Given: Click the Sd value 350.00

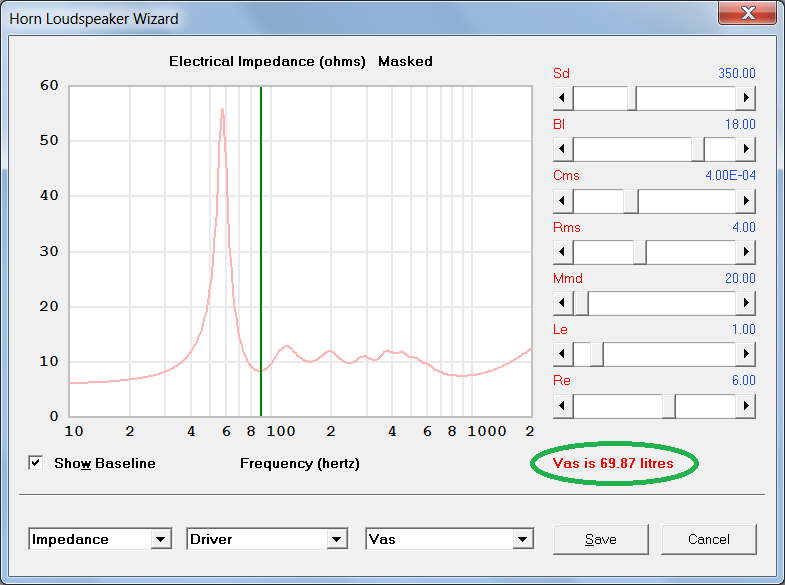Looking at the screenshot, I should [x=736, y=73].
